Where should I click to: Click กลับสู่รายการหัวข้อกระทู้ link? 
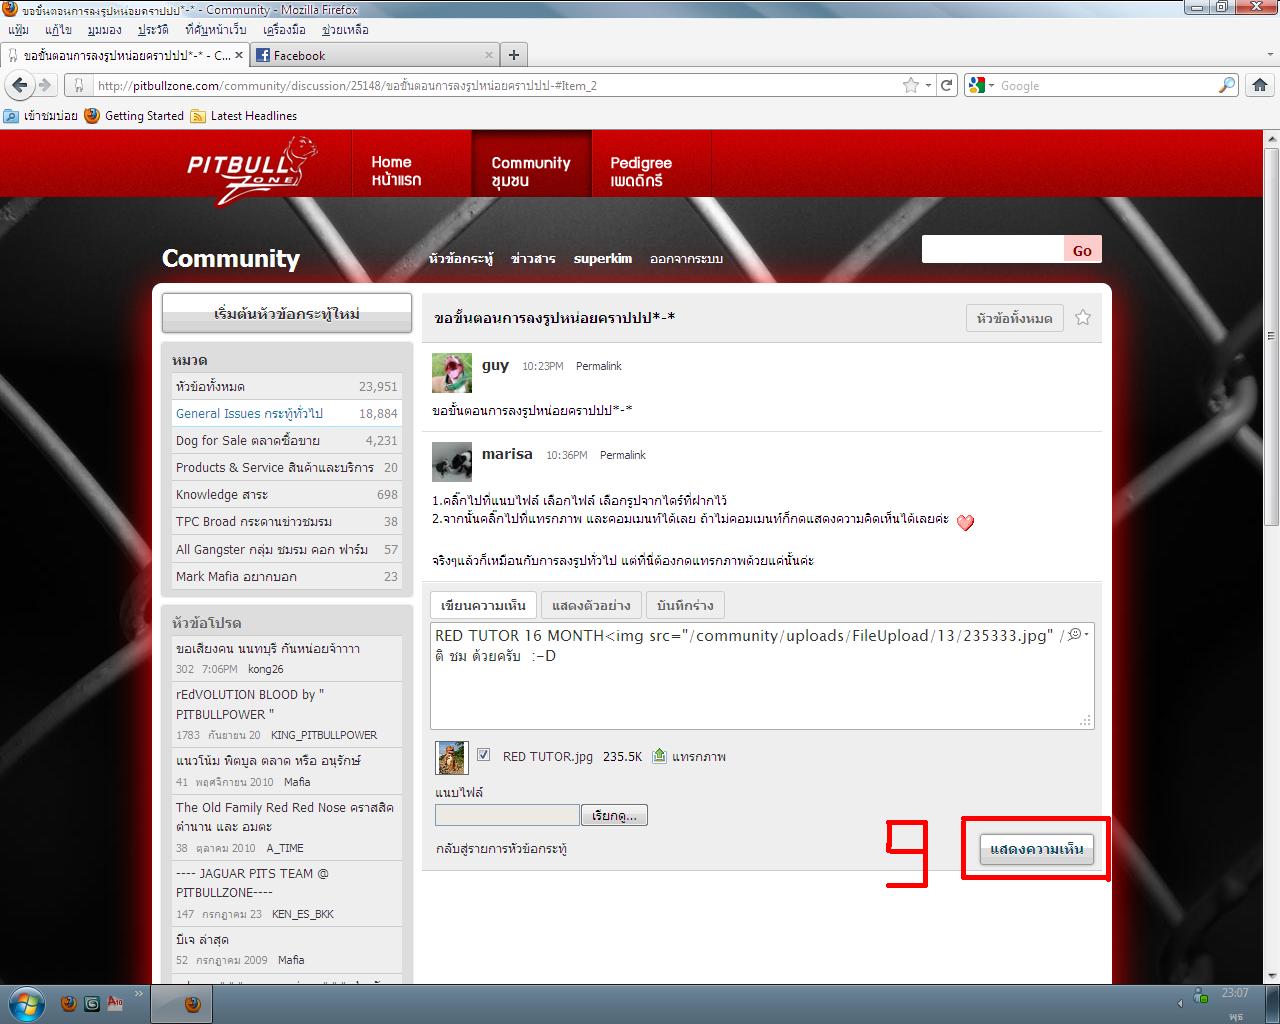pyautogui.click(x=501, y=848)
